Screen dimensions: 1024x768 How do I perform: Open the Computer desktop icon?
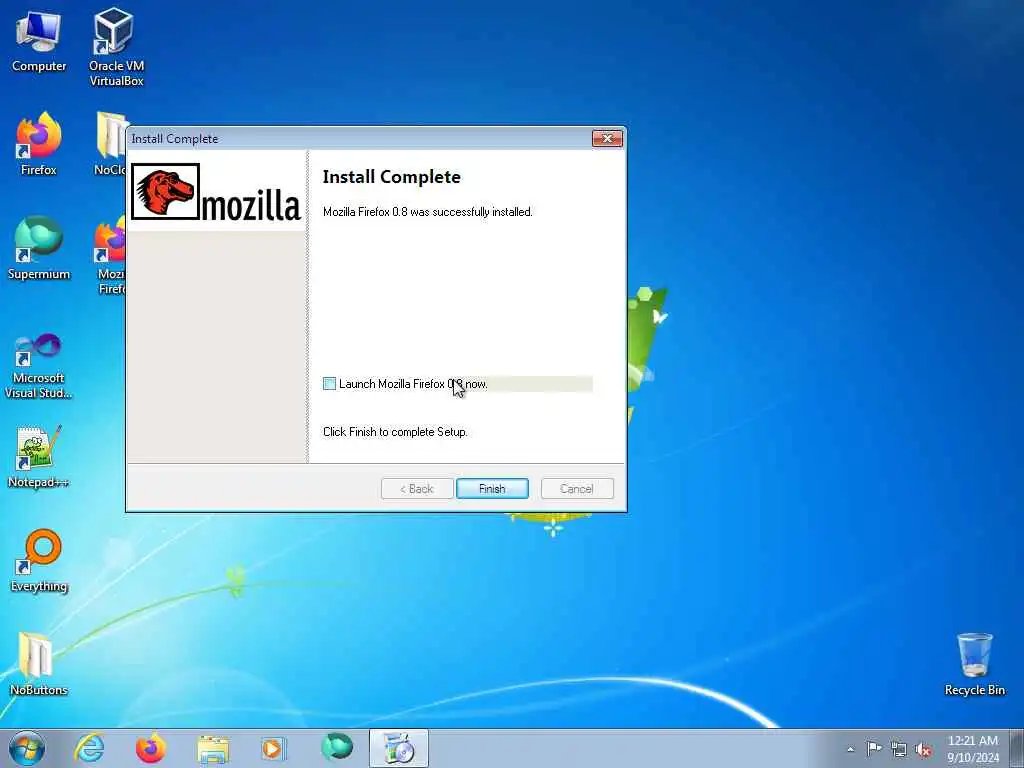pyautogui.click(x=39, y=40)
